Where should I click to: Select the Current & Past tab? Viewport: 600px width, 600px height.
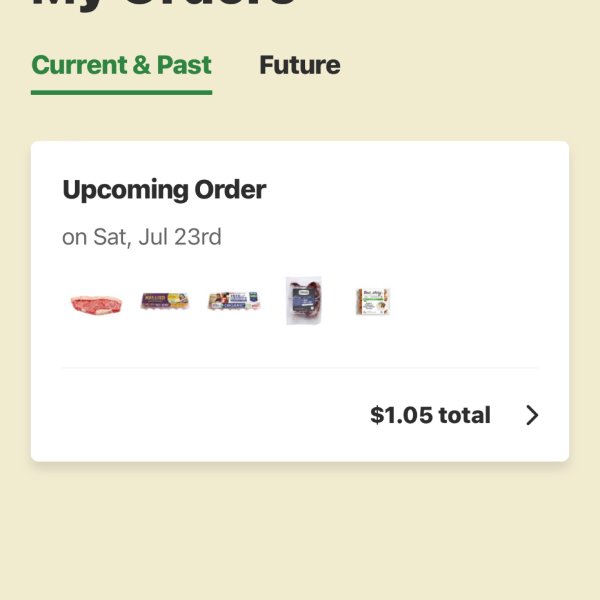121,65
